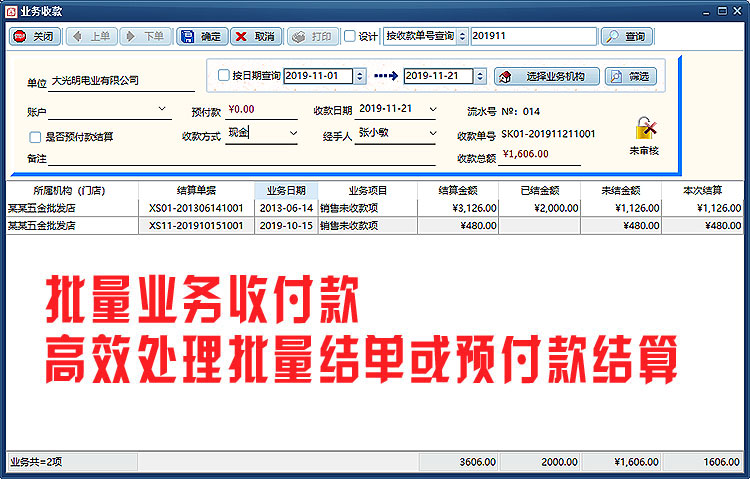Click the 业务项目 column header

(x=367, y=190)
